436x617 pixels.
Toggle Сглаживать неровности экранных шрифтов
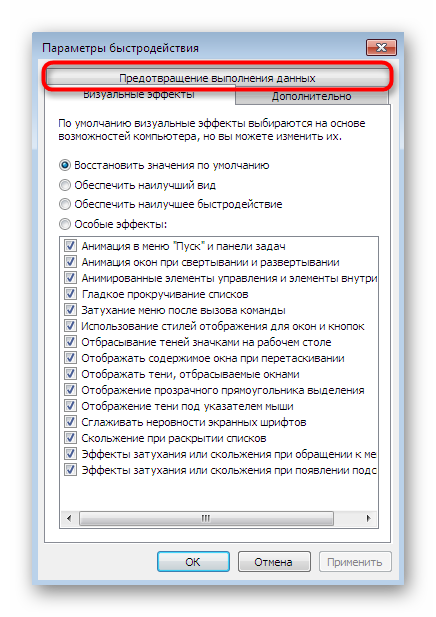tap(70, 421)
